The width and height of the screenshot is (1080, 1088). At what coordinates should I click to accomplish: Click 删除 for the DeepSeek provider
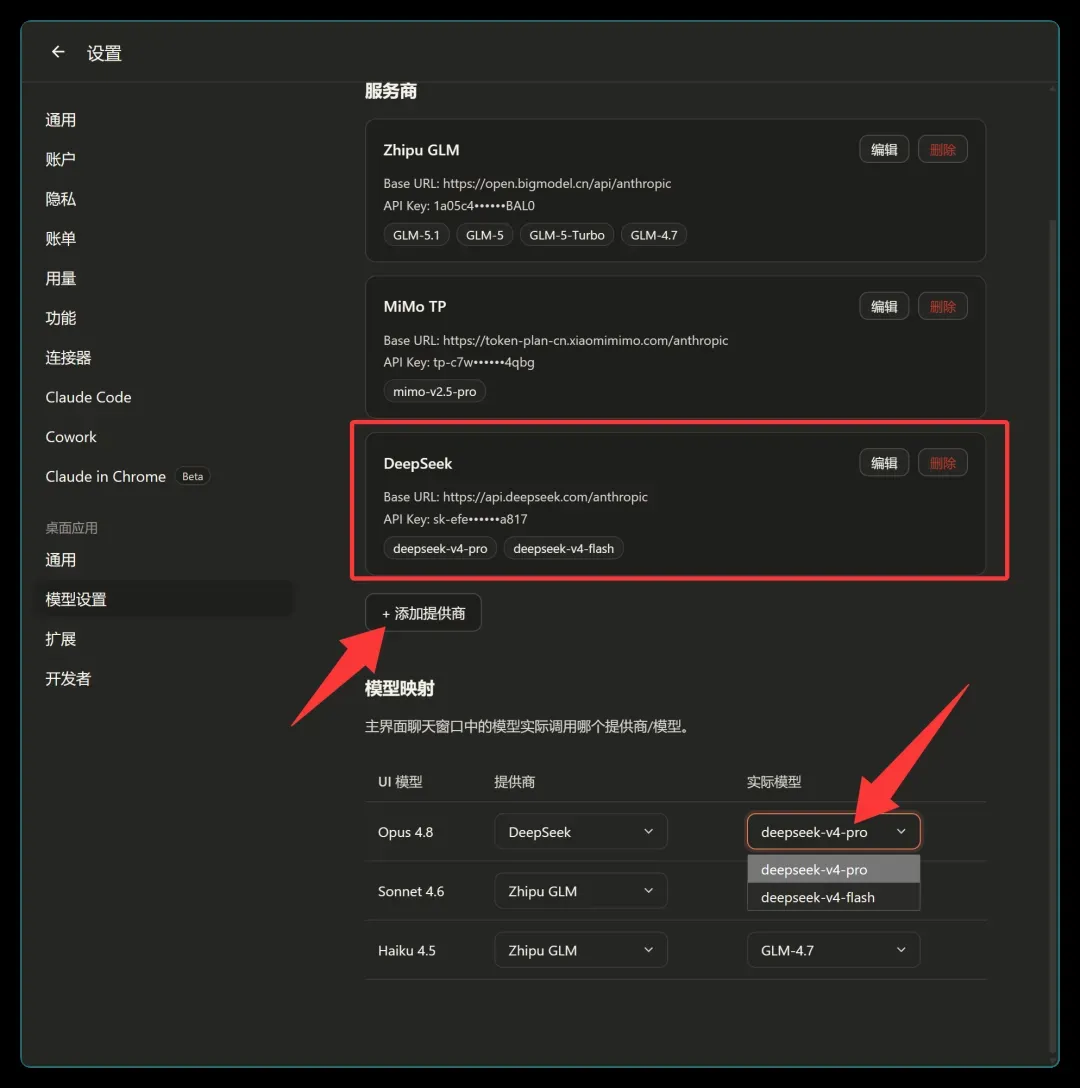tap(943, 463)
